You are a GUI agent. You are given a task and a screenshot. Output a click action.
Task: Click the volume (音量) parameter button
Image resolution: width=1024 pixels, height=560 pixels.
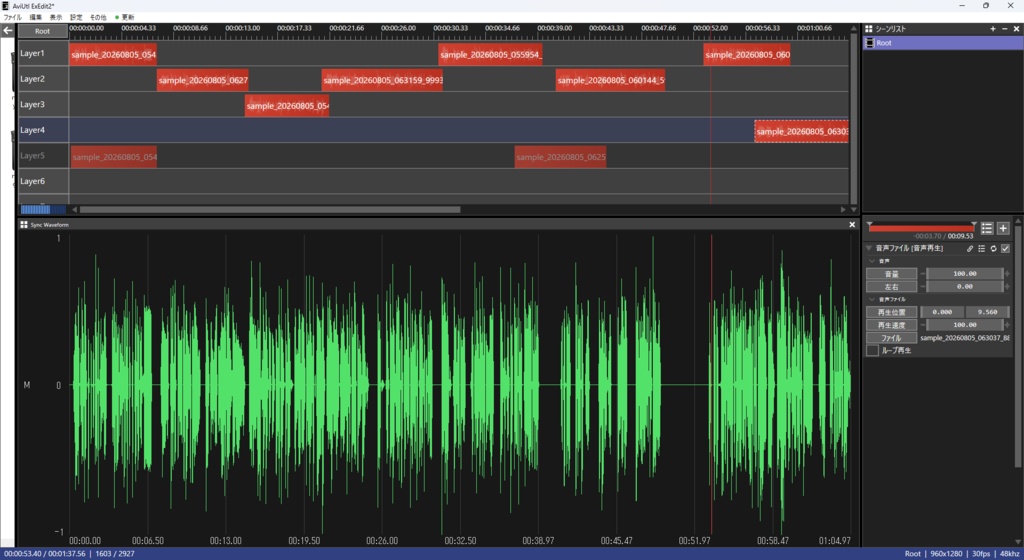point(891,273)
